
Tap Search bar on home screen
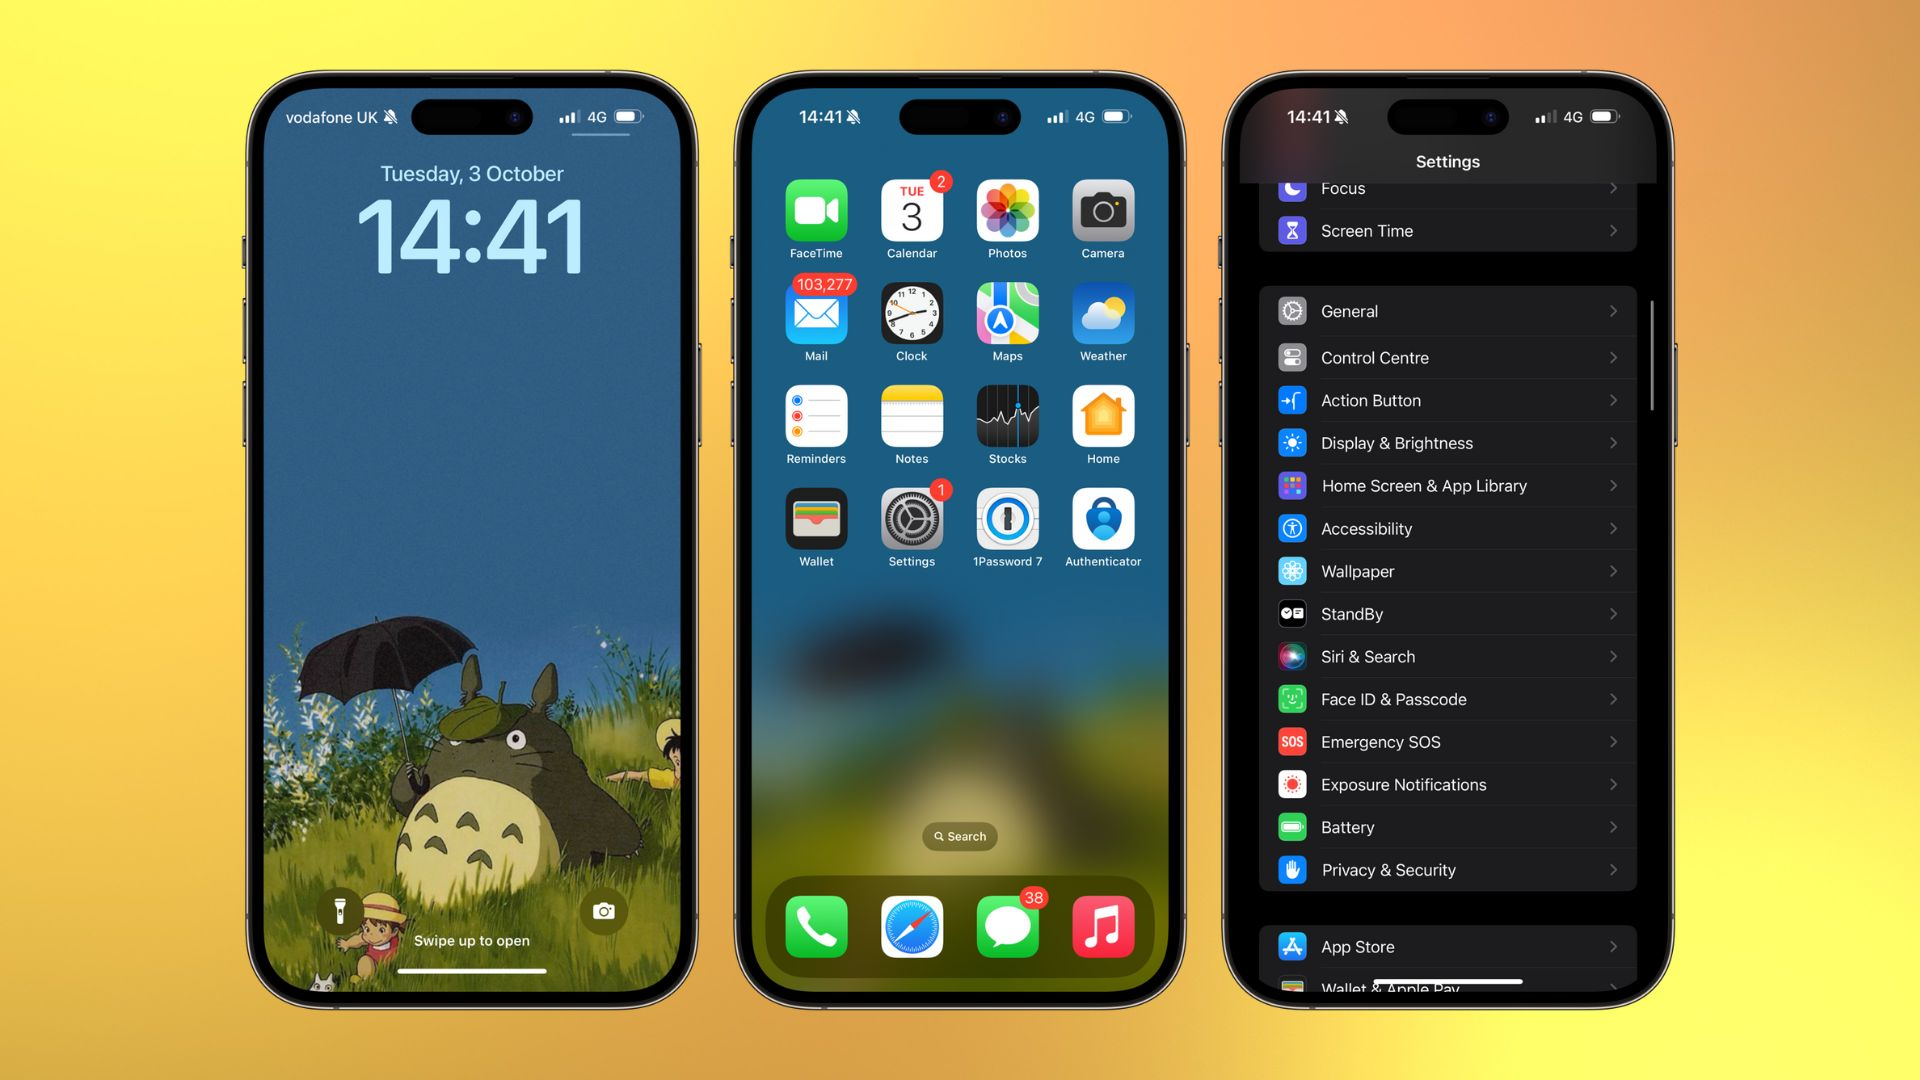[960, 836]
